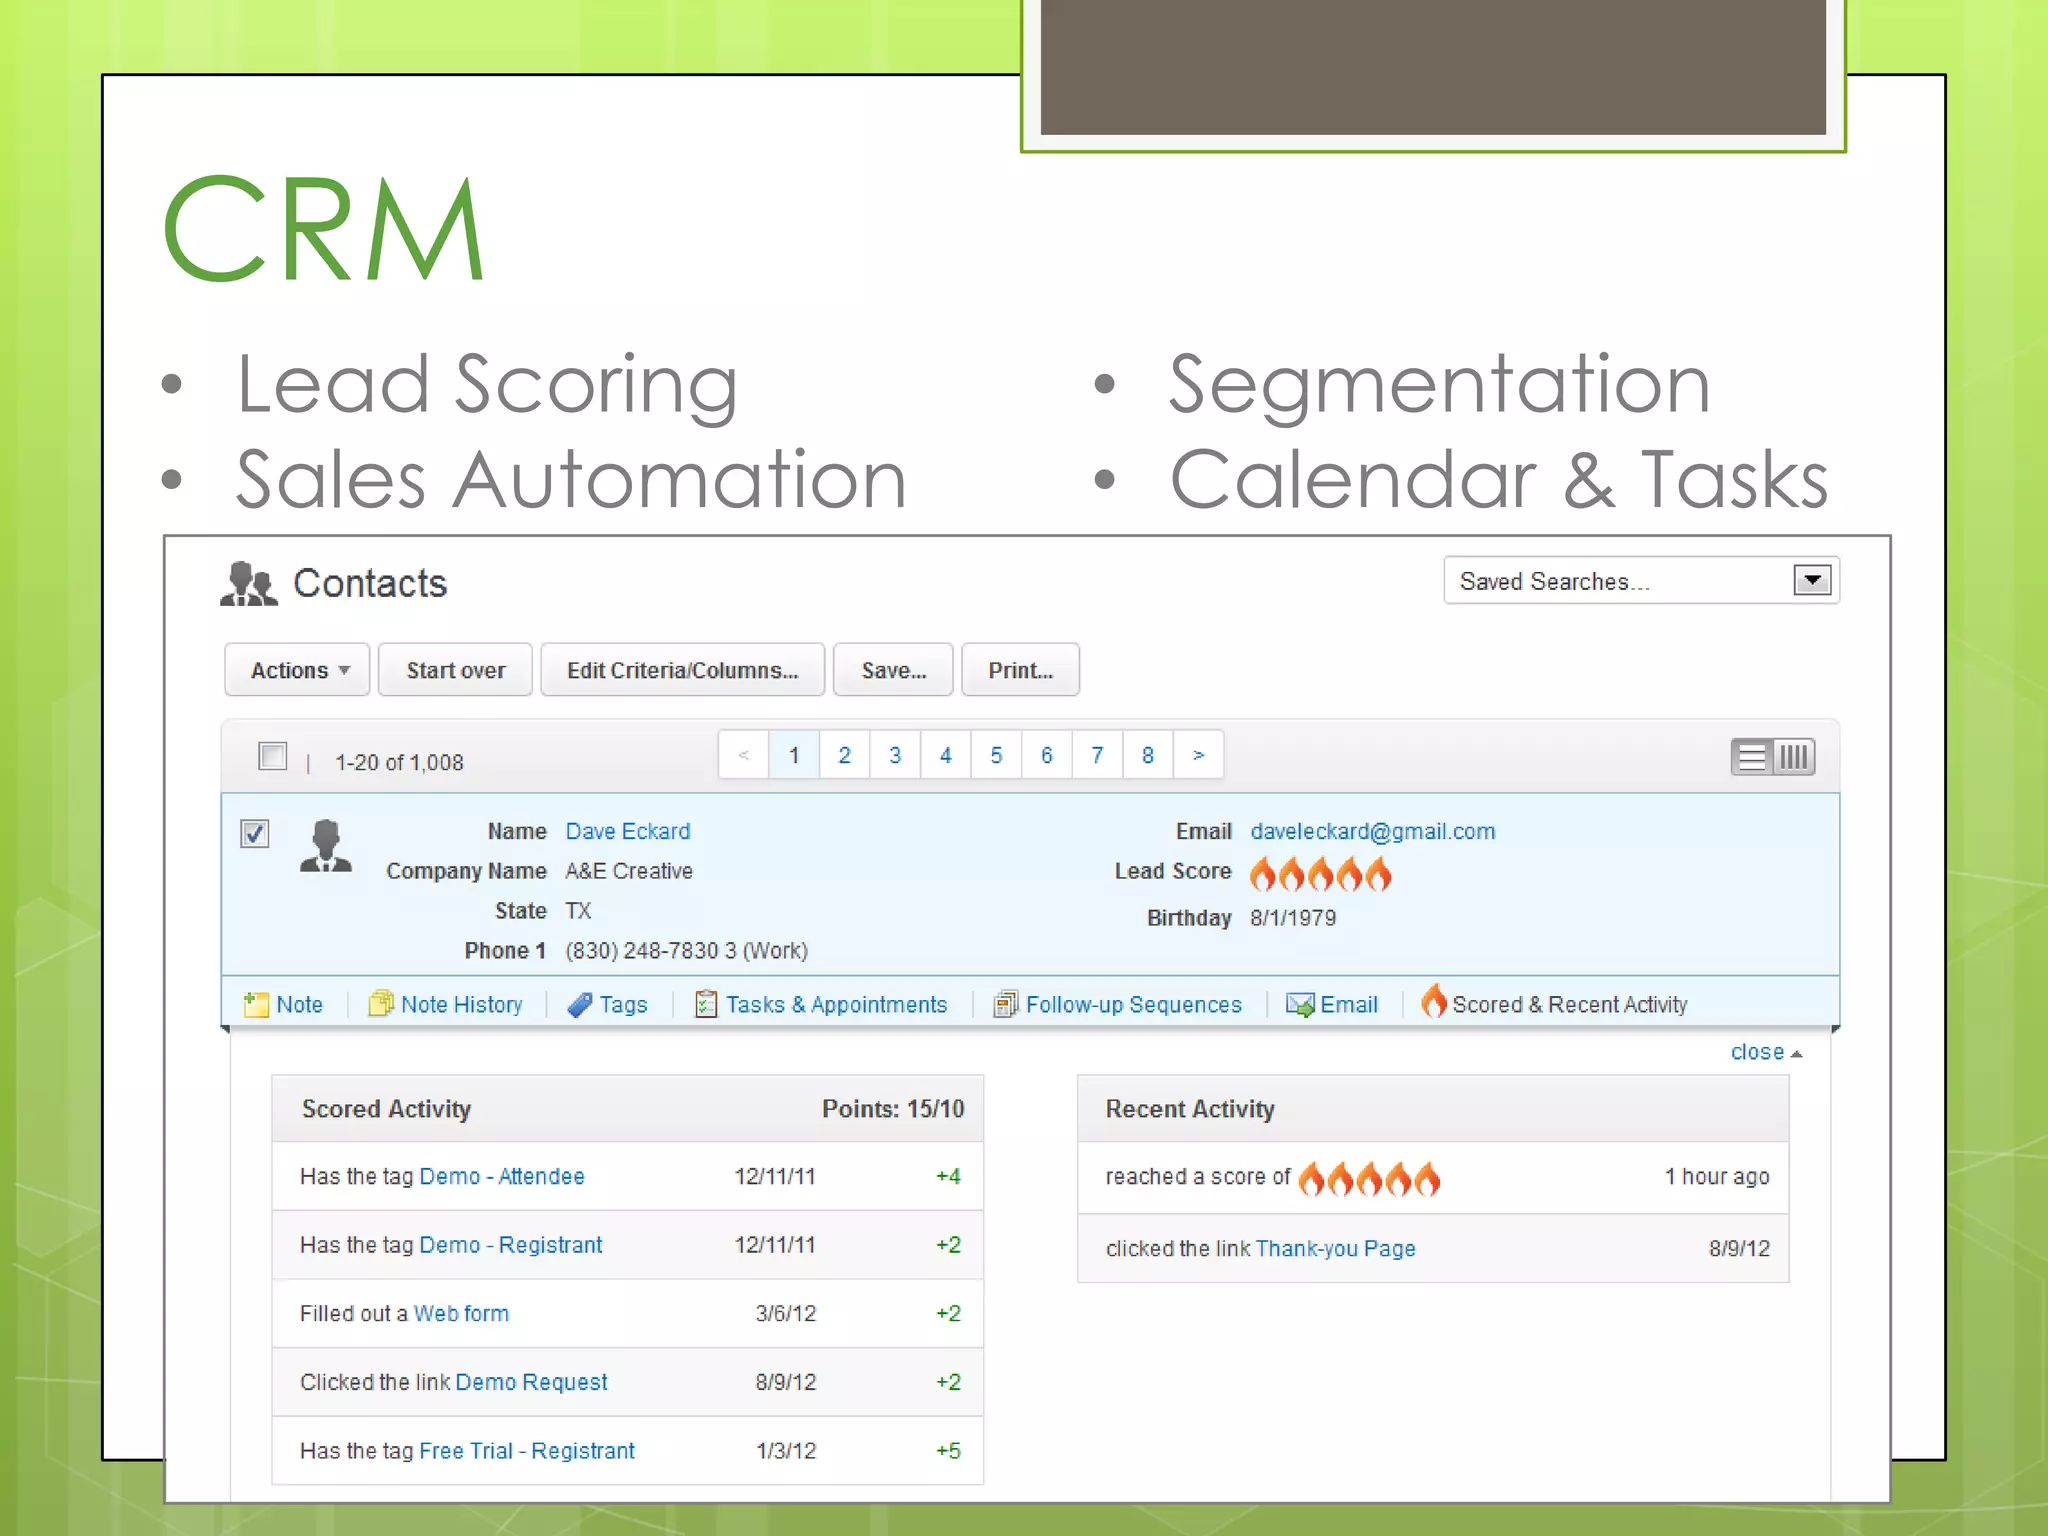
Task: Open the Tags link
Action: click(x=623, y=1005)
